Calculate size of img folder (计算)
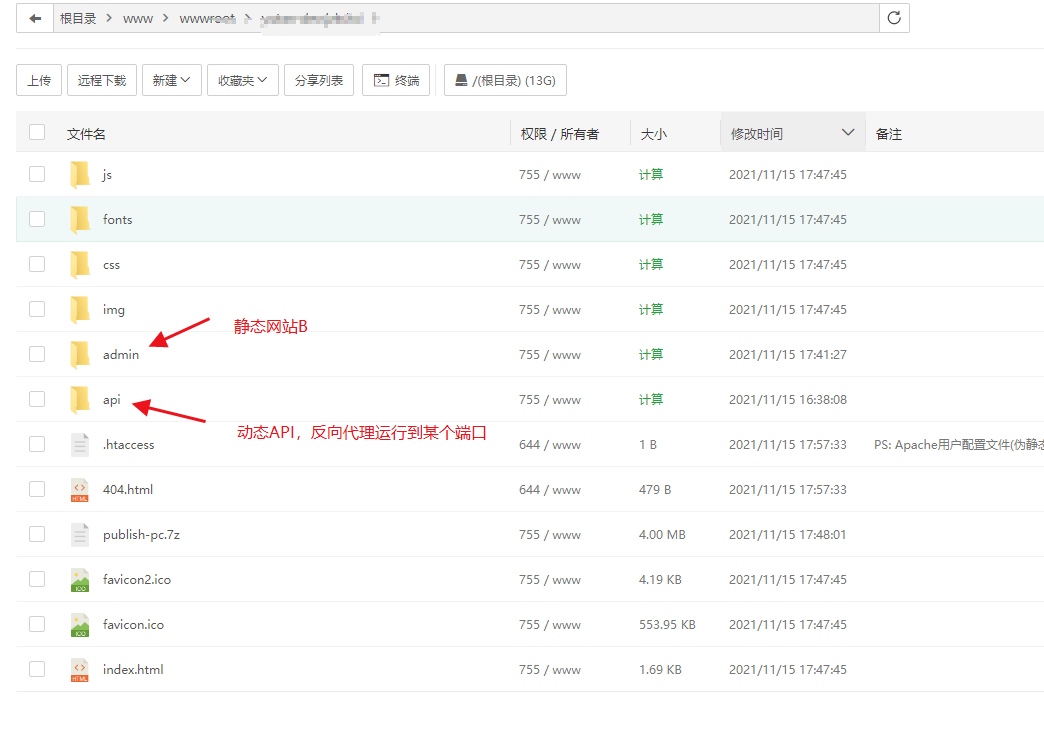This screenshot has height=735, width=1044. coord(651,310)
